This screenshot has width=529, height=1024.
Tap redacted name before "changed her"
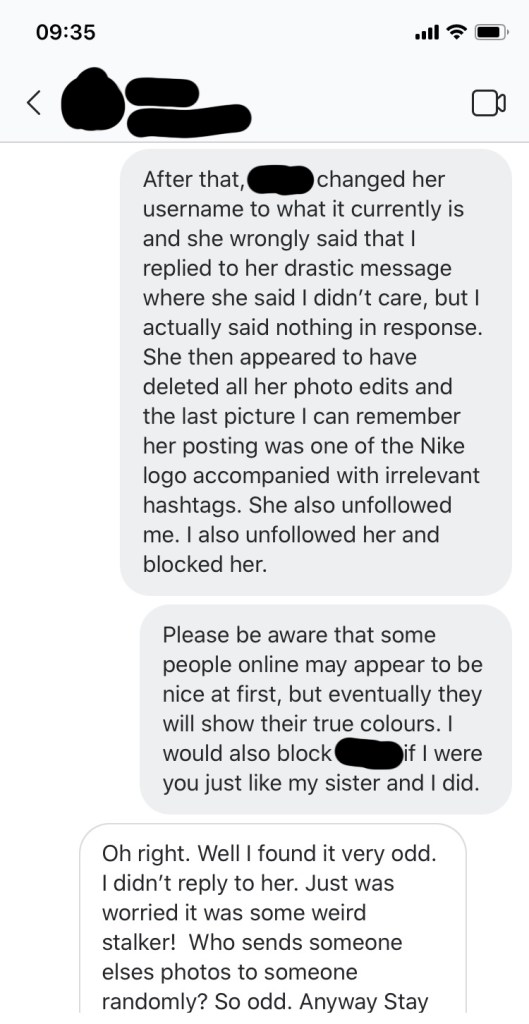[280, 179]
